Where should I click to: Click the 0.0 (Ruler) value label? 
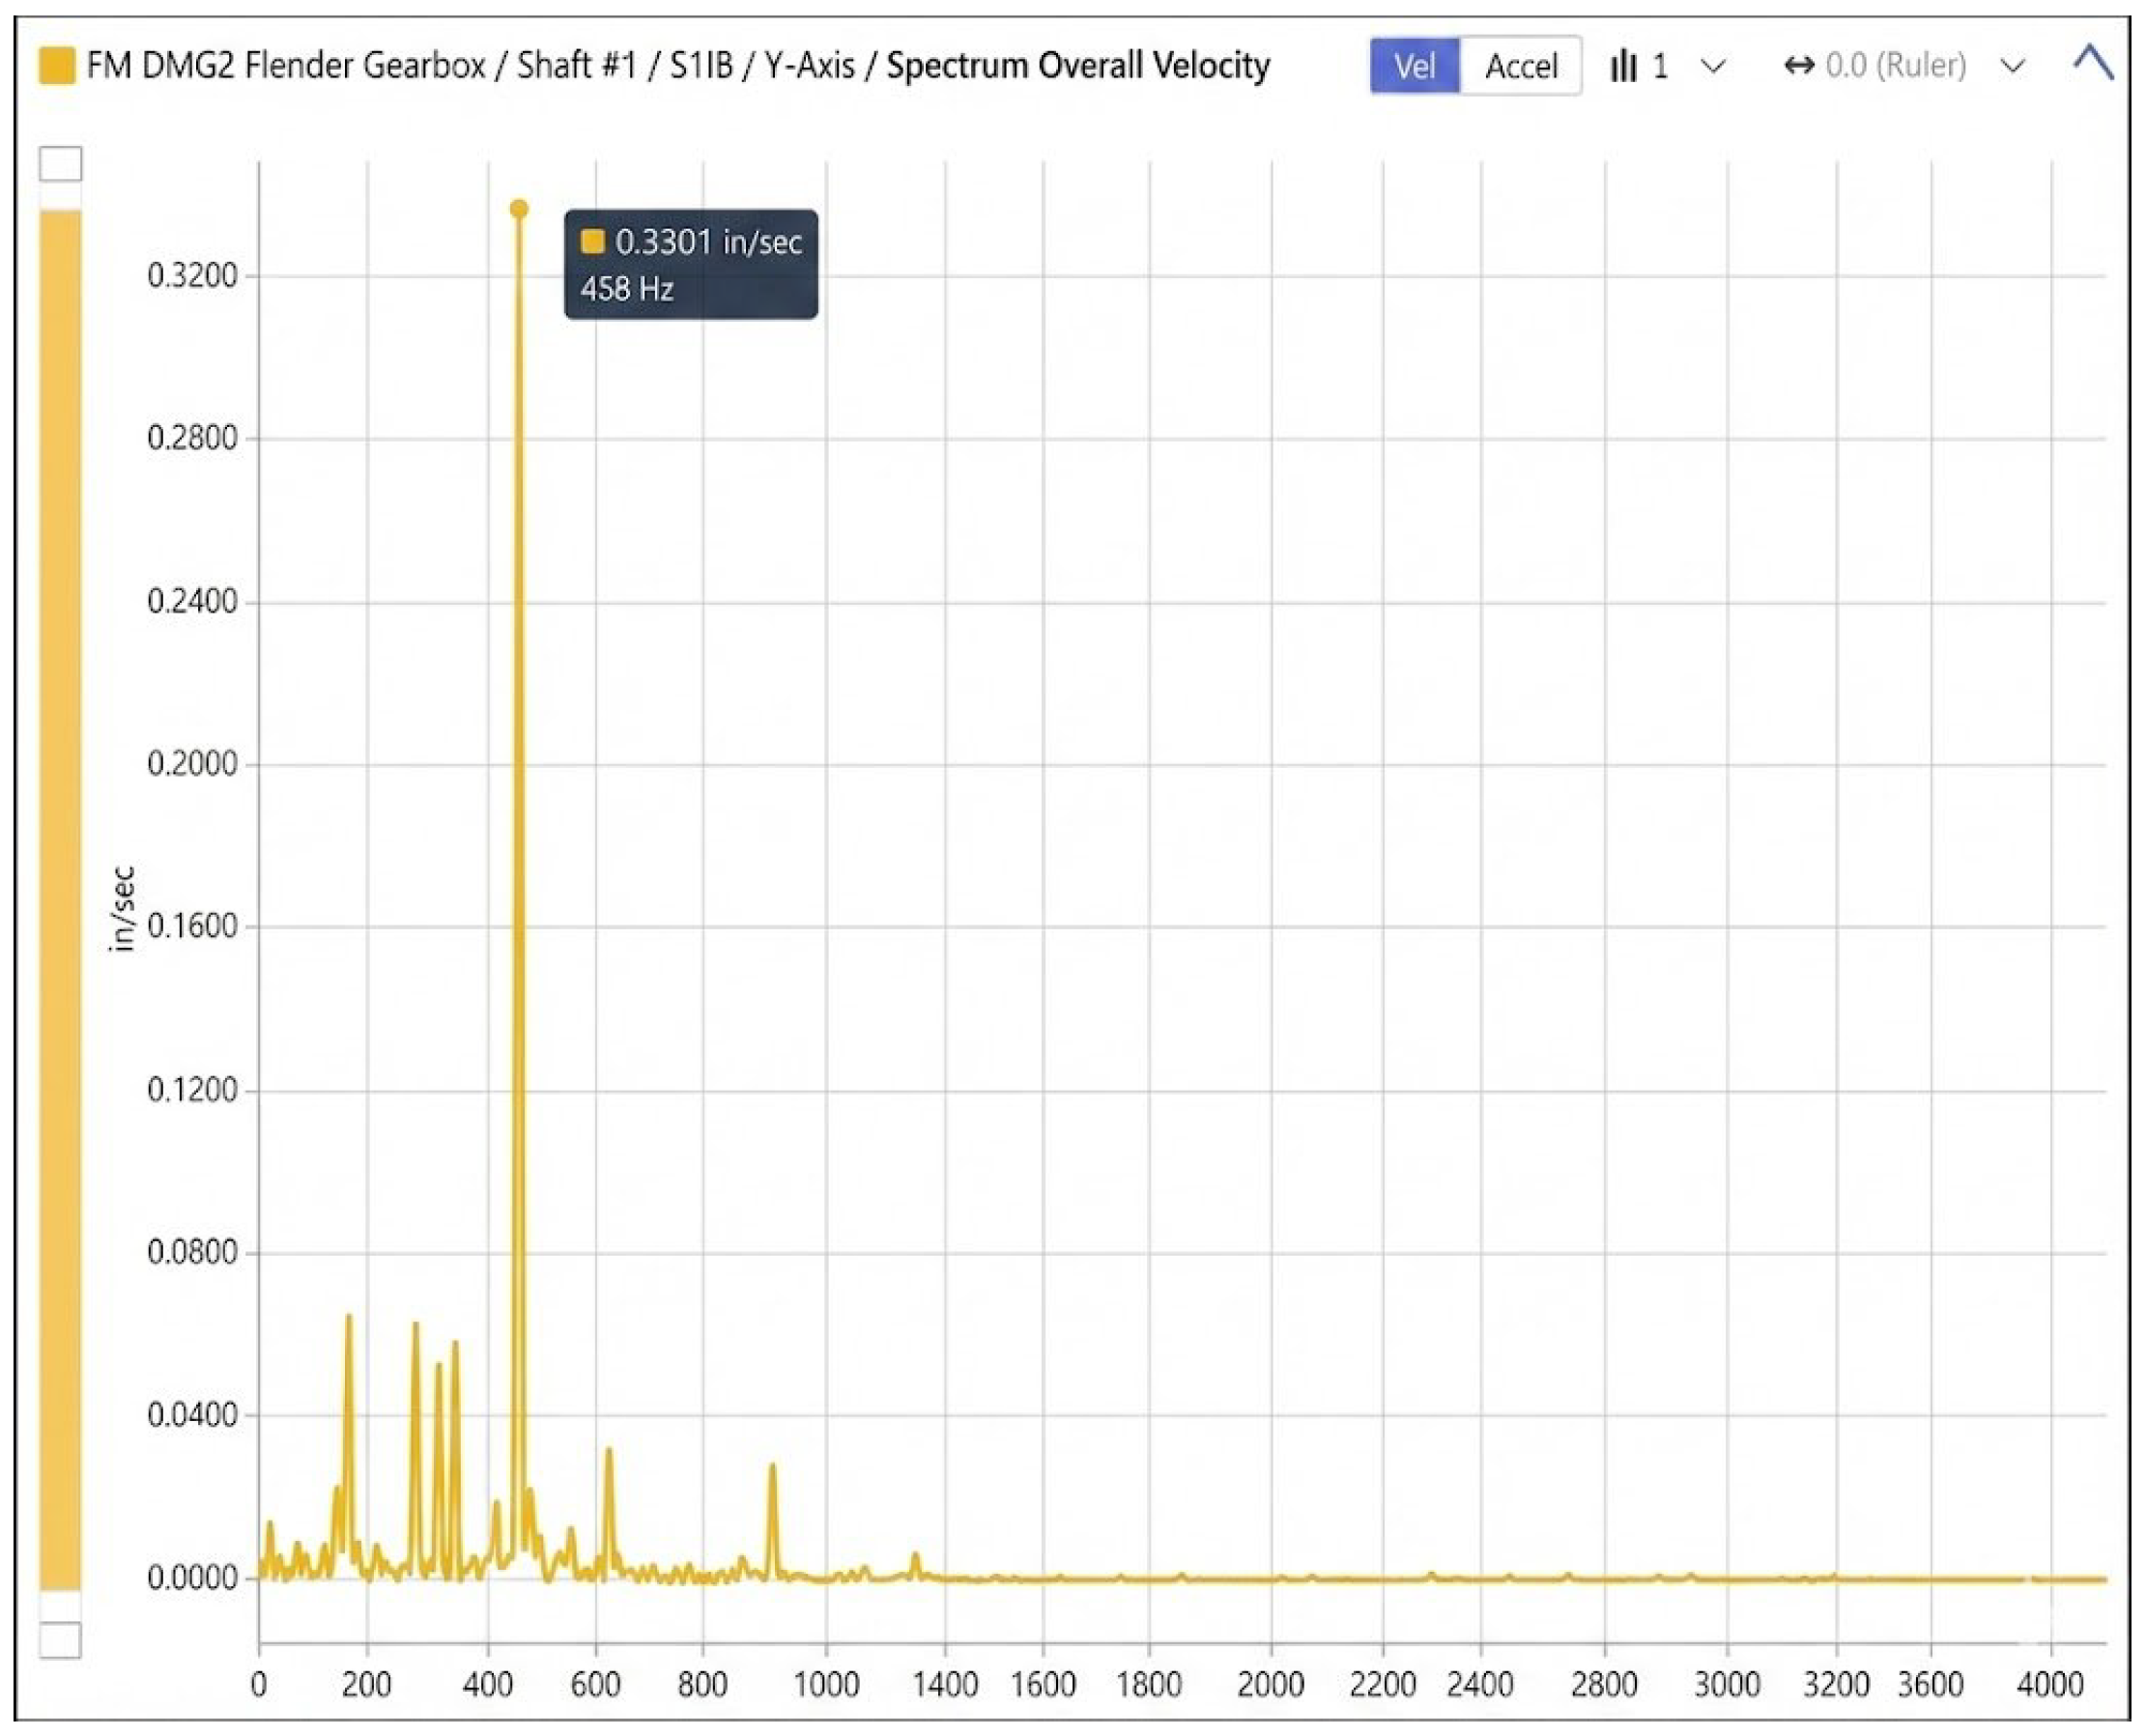pos(1895,66)
